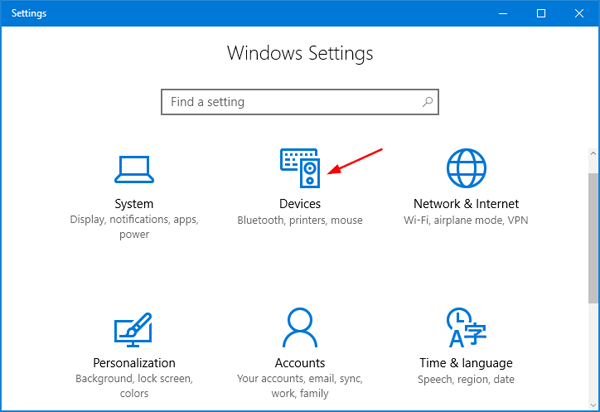Click "Bluetooth, printers, mouse" description

pos(300,220)
